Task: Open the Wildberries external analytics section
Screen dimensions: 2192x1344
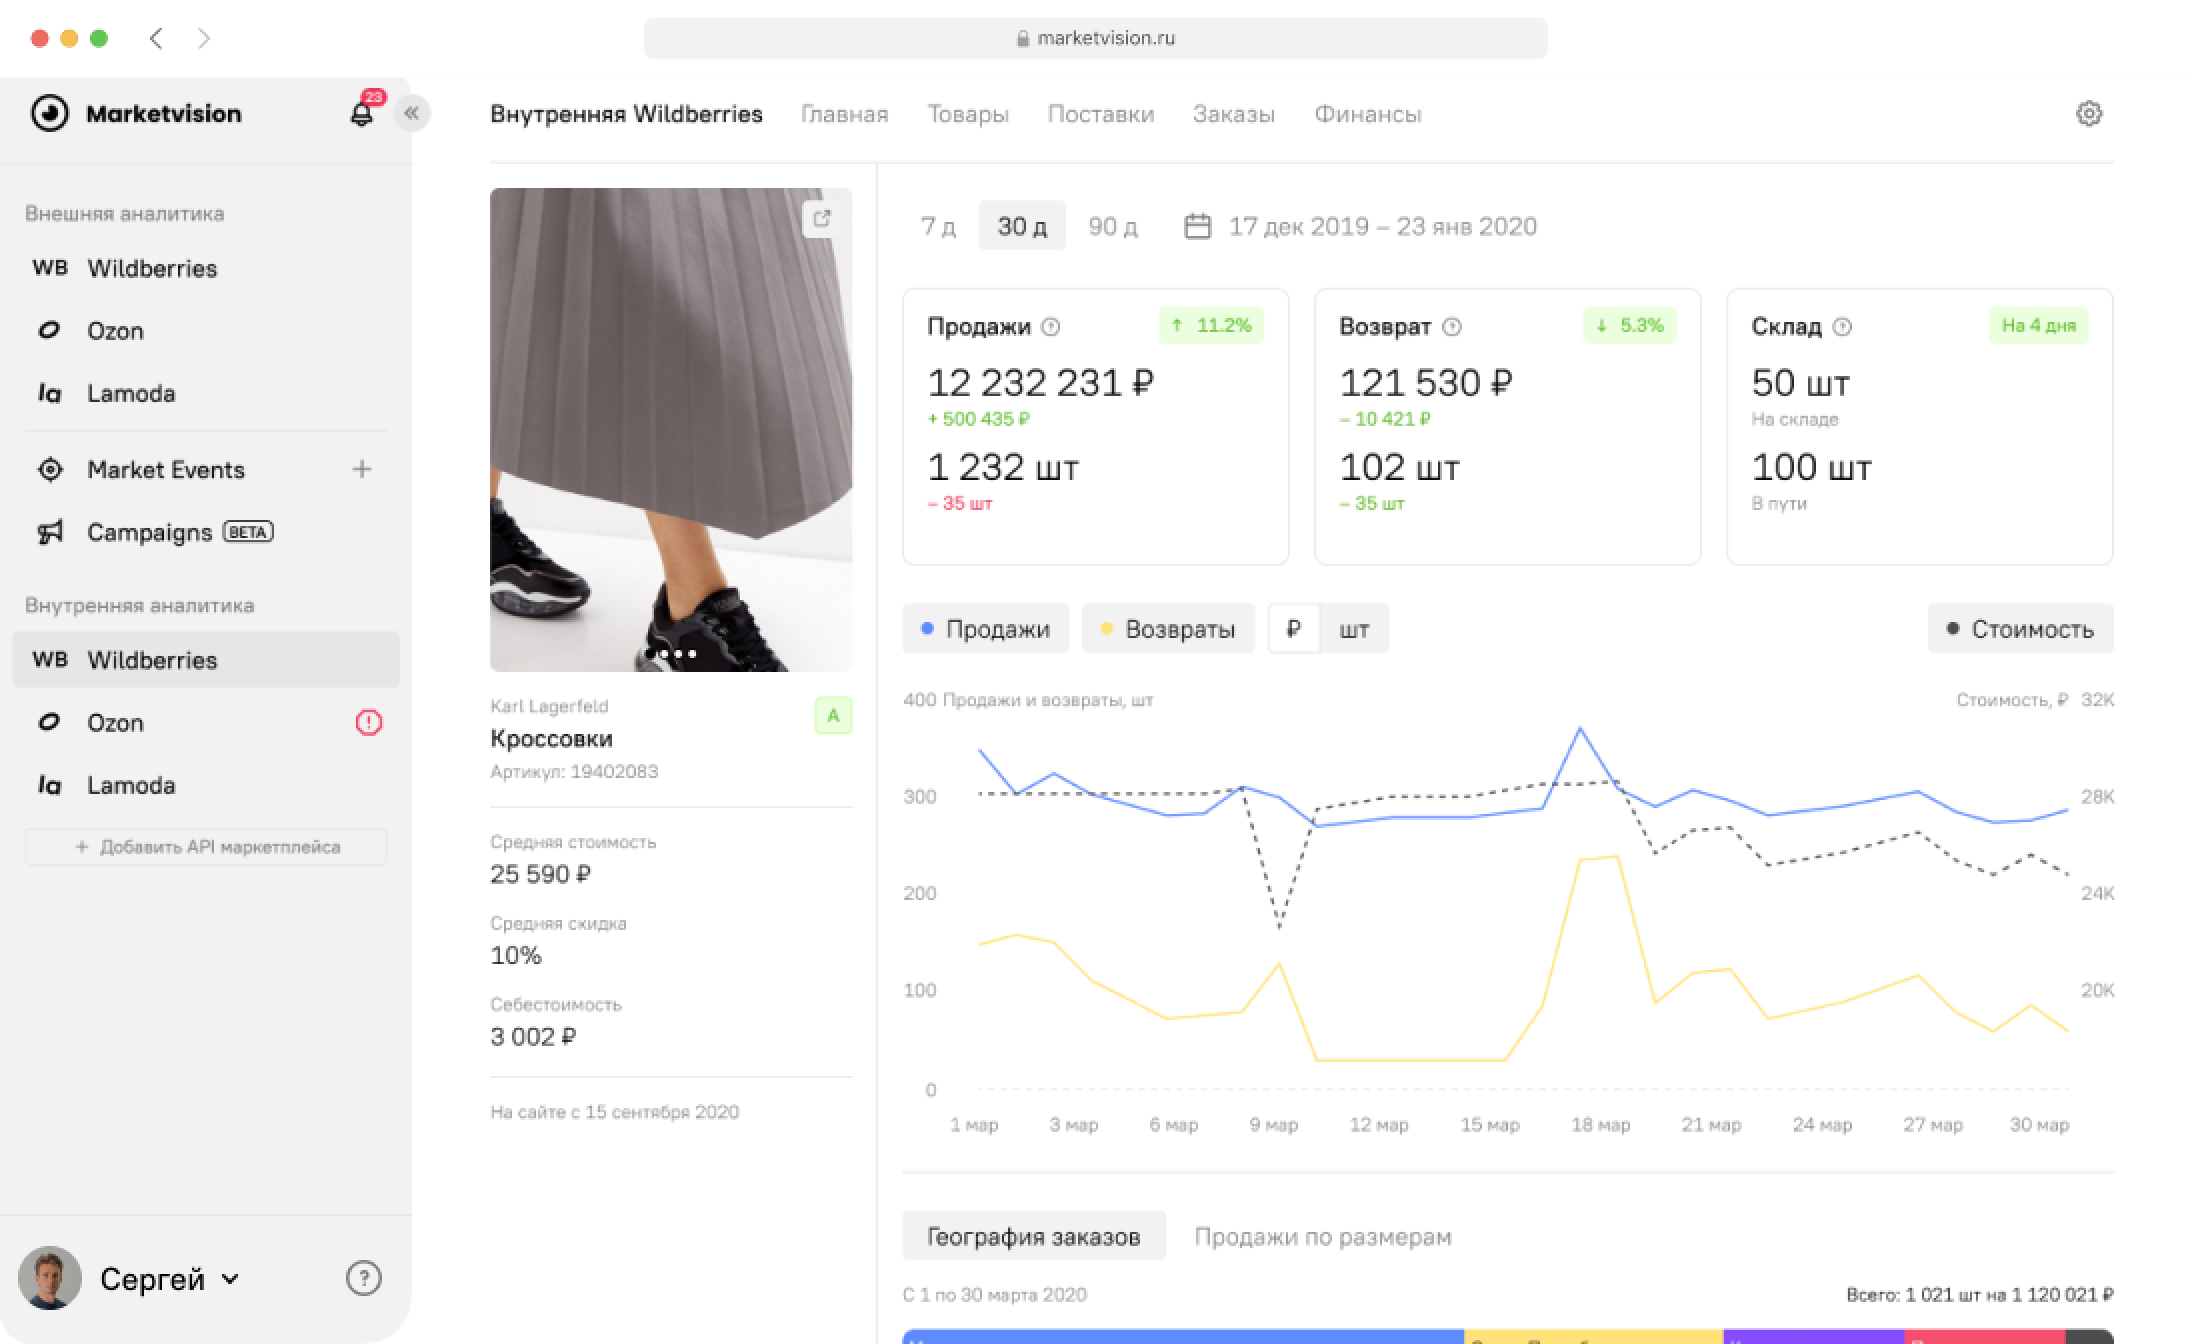Action: pos(152,268)
